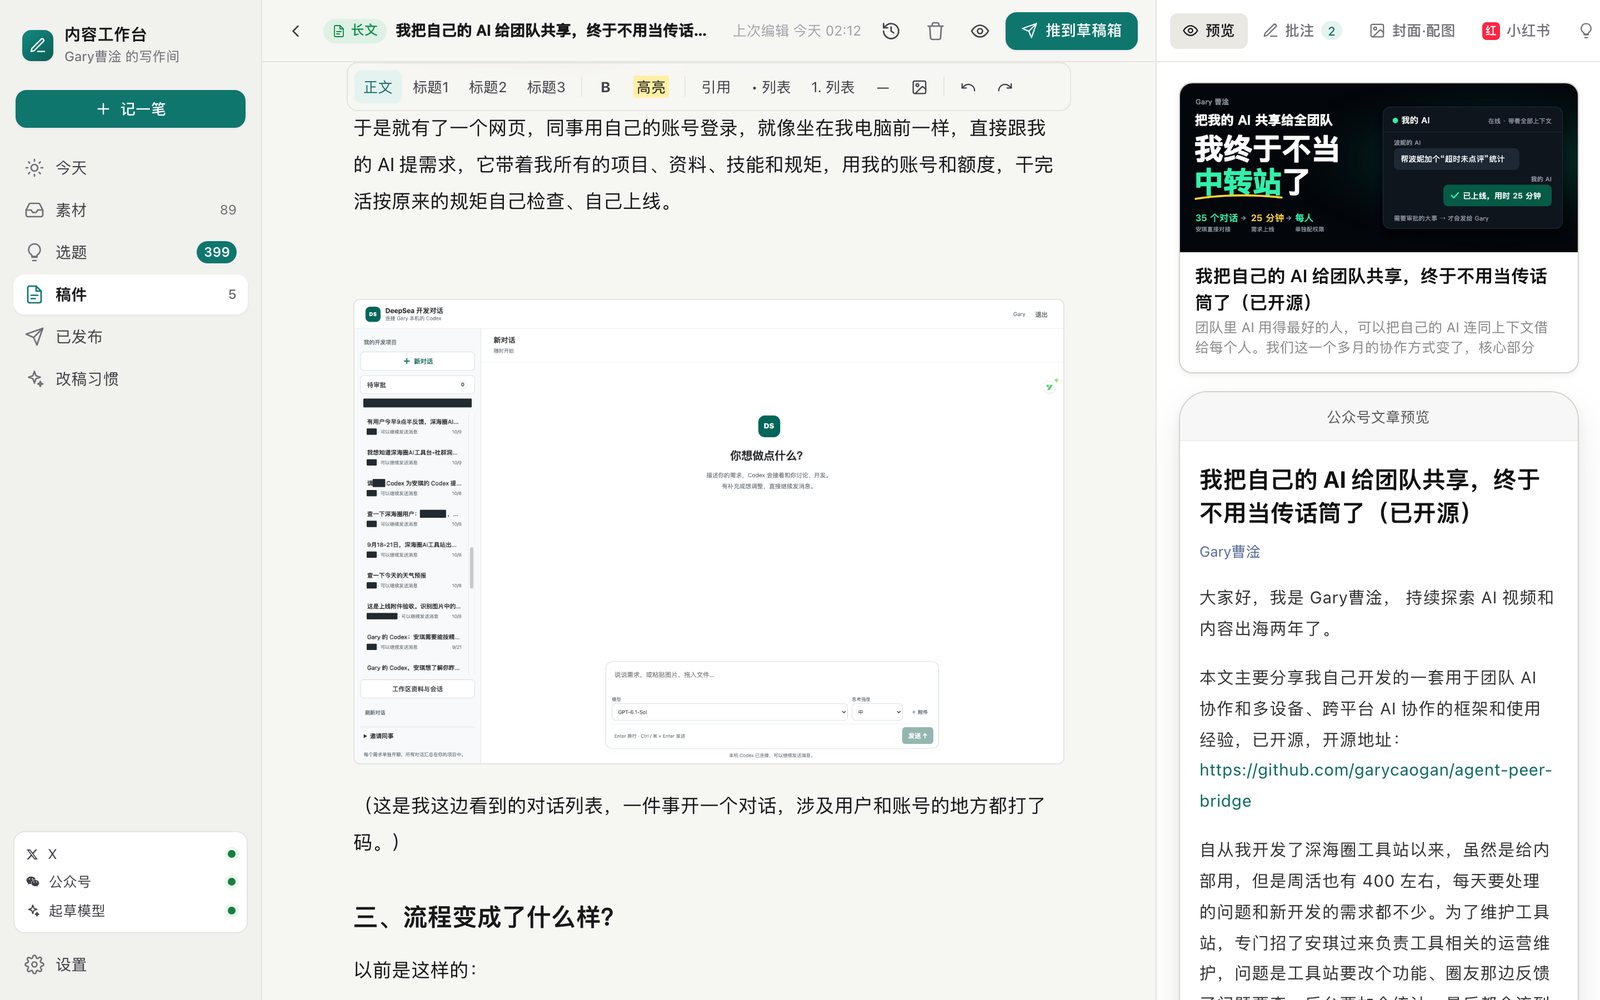Click the embedded DeepSea screenshot in the editor
The width and height of the screenshot is (1600, 1000).
(x=709, y=532)
